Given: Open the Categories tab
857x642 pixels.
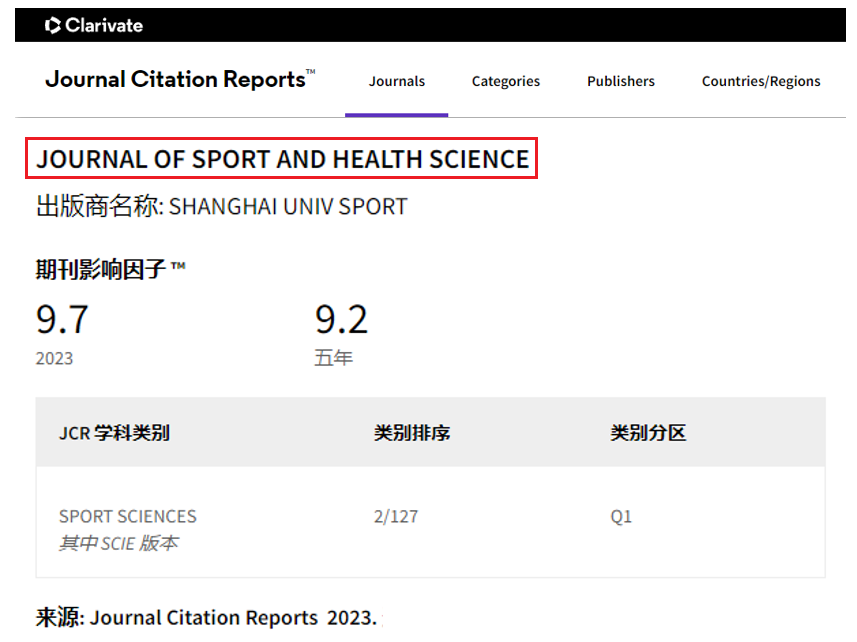Looking at the screenshot, I should click(x=505, y=81).
